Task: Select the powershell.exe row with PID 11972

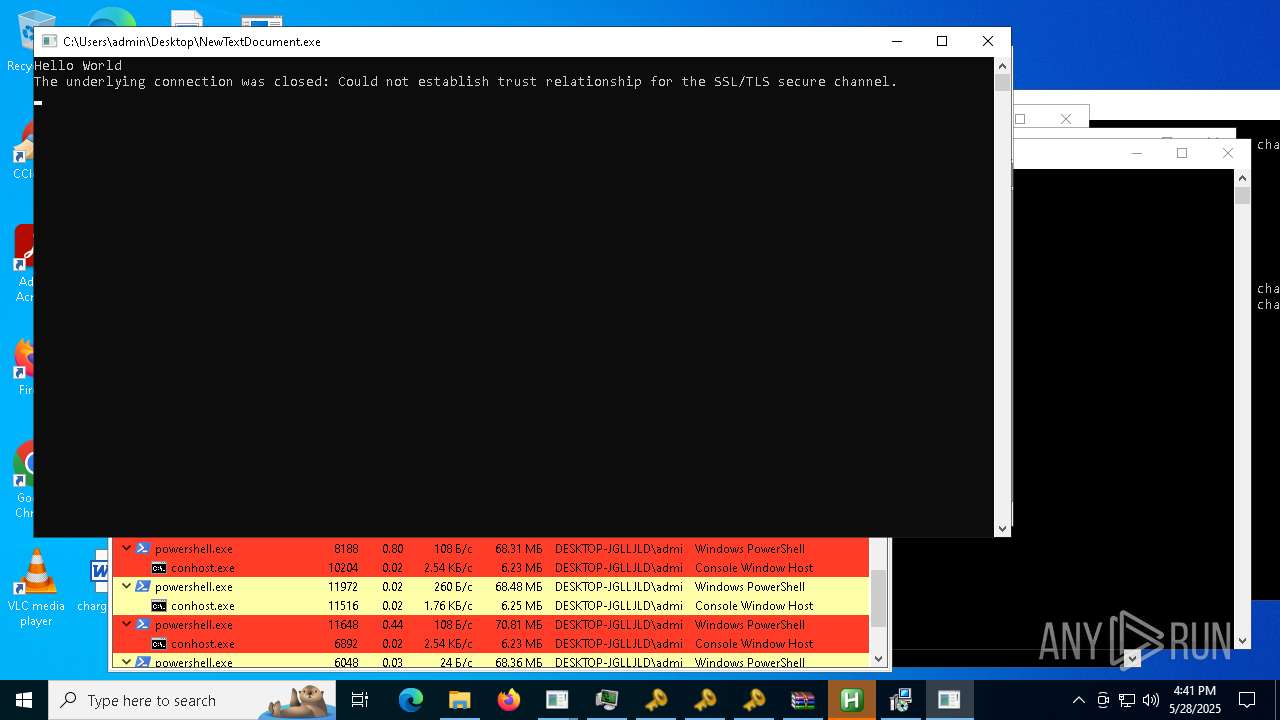Action: point(491,587)
